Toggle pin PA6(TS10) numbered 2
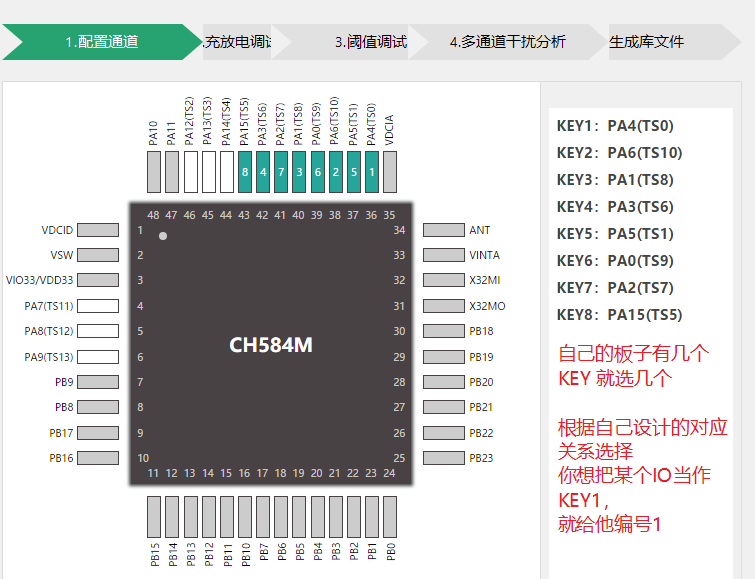Viewport: 755px width, 579px height. [336, 172]
